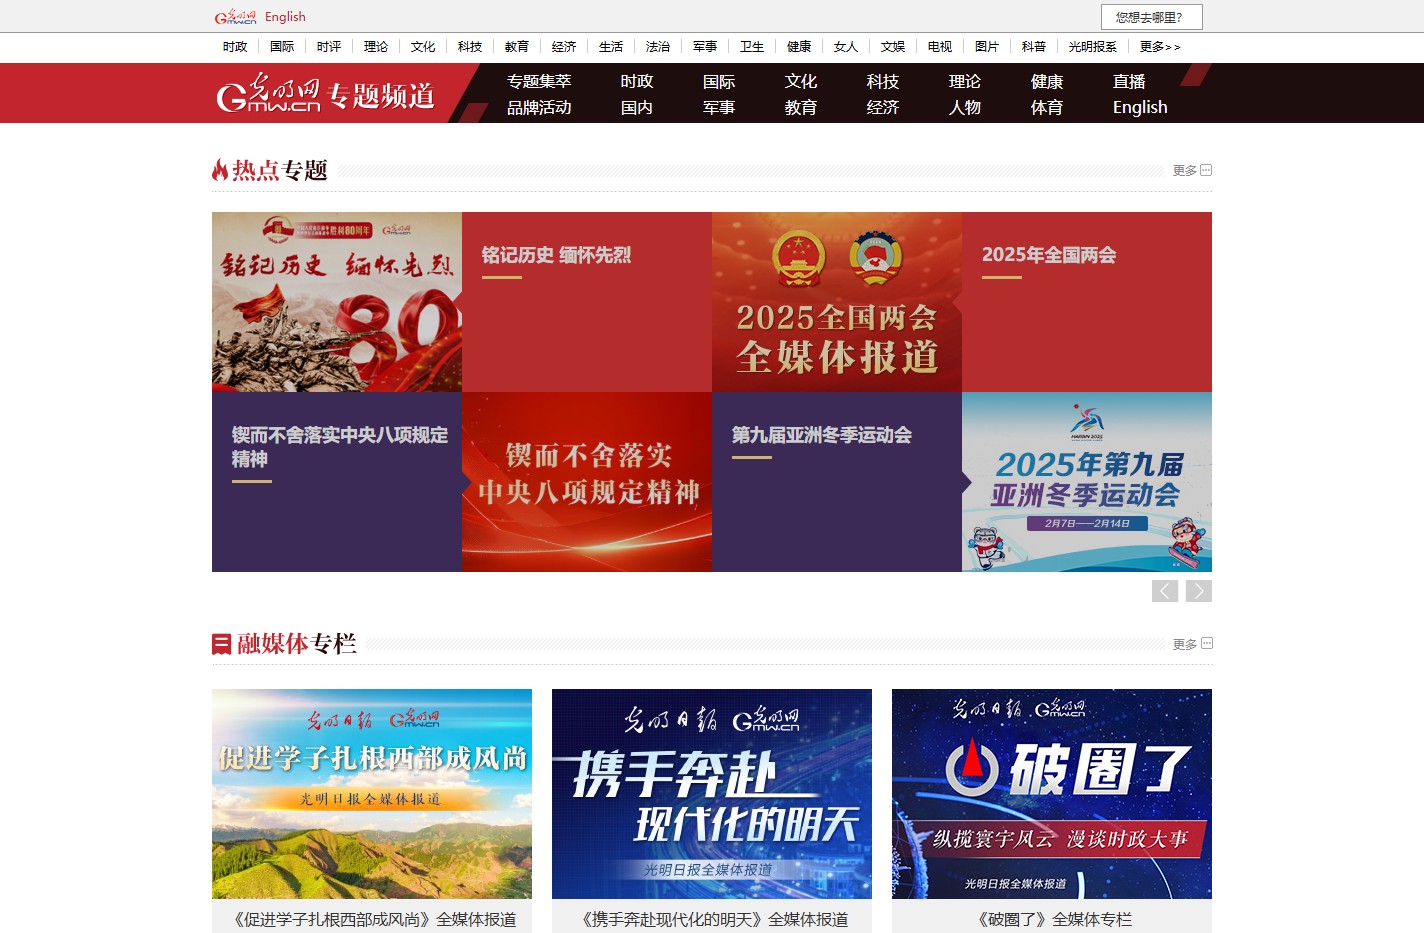This screenshot has height=933, width=1424.
Task: Click the 您想去哪里? search field
Action: point(1151,17)
